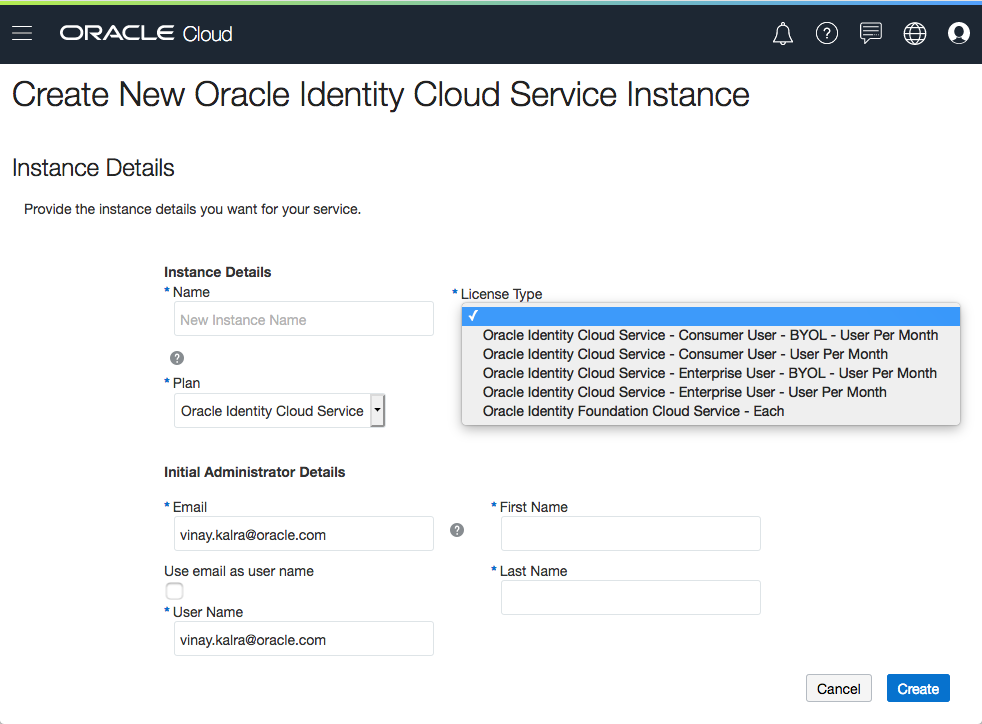Open the language globe icon
Viewport: 982px width, 724px height.
tap(915, 34)
